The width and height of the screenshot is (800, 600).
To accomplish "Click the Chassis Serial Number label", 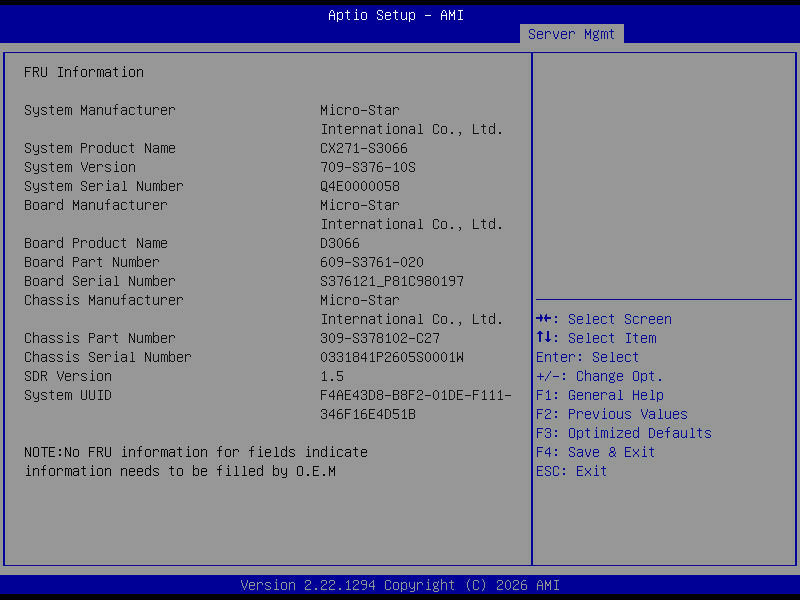I will tap(108, 357).
